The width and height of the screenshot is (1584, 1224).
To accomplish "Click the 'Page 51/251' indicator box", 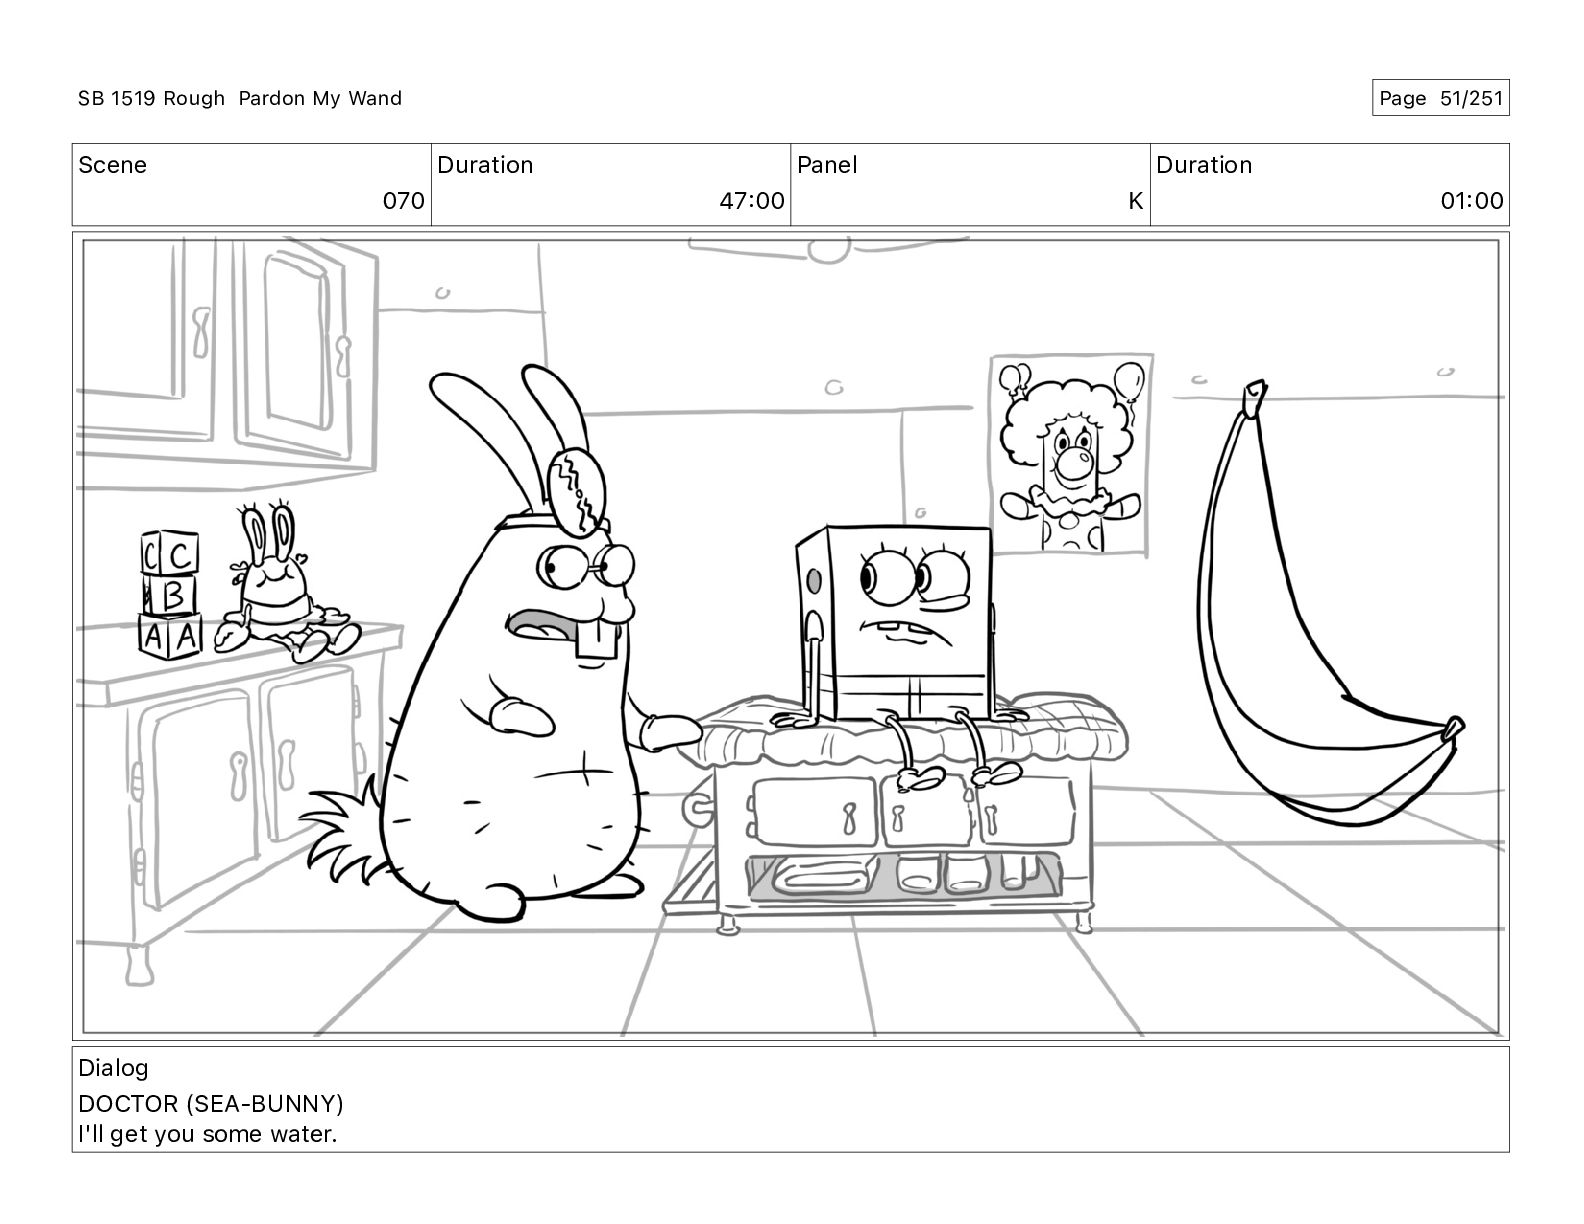I will (x=1440, y=98).
